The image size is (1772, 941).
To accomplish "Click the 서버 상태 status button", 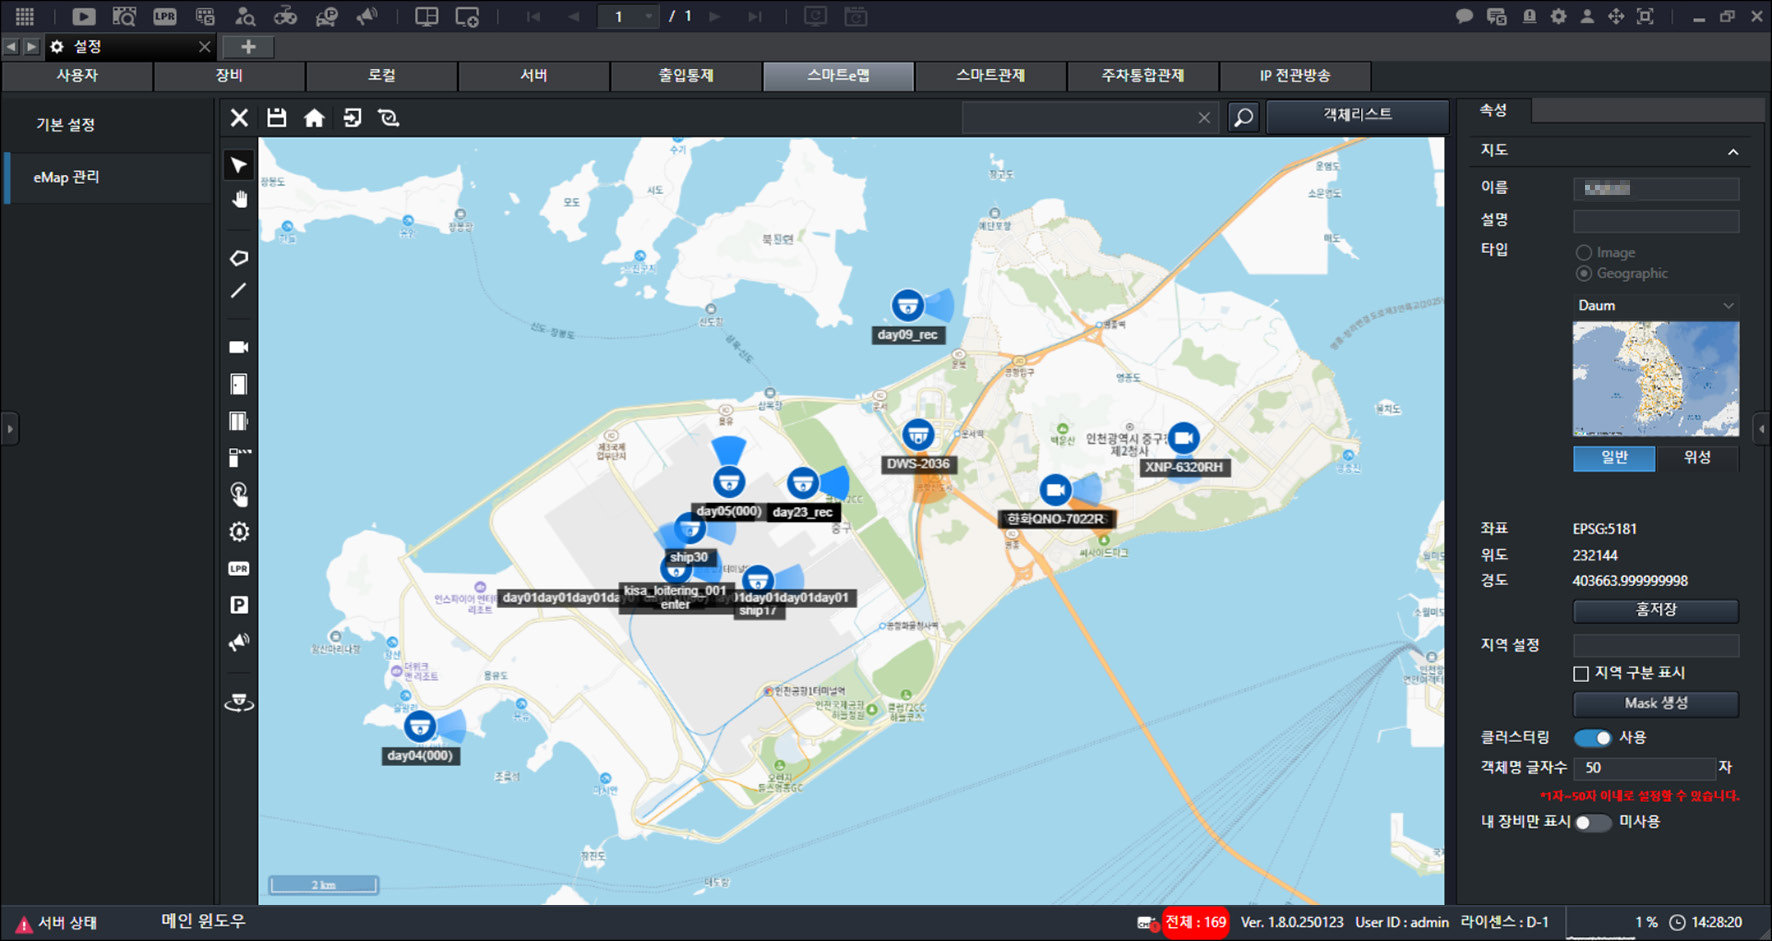I will (56, 923).
